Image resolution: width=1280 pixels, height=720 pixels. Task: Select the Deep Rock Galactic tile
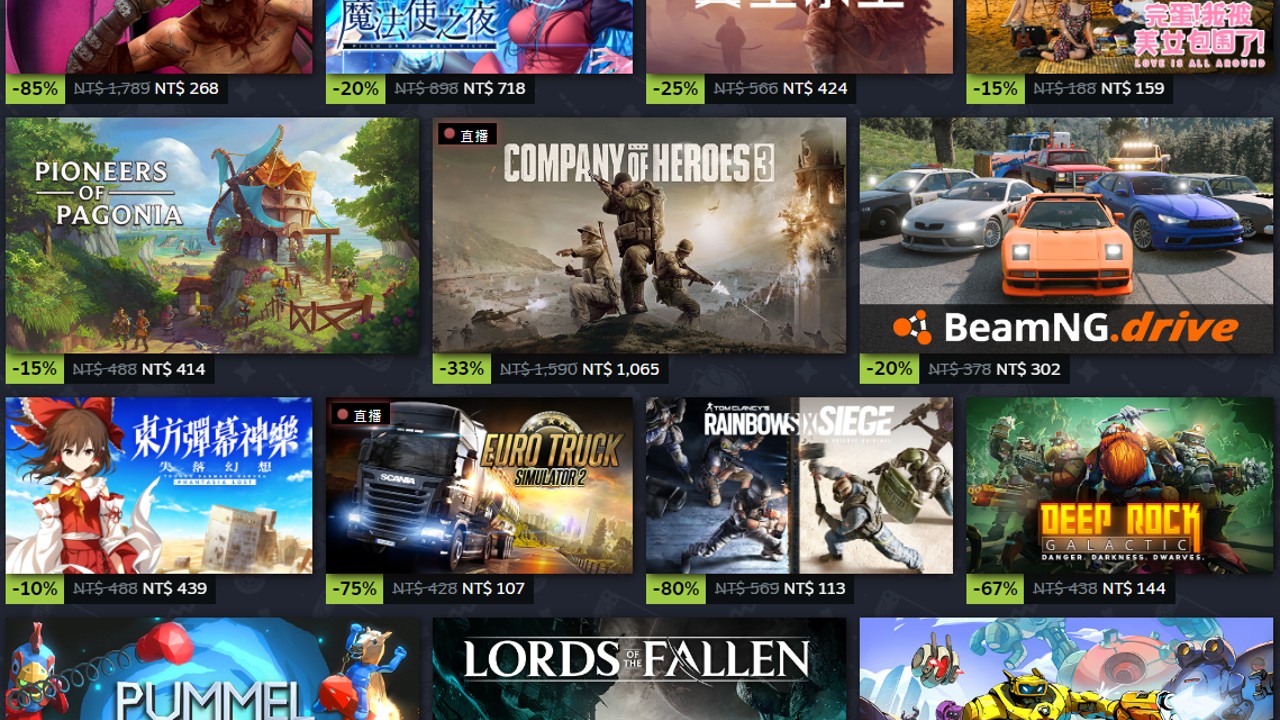tap(1119, 485)
